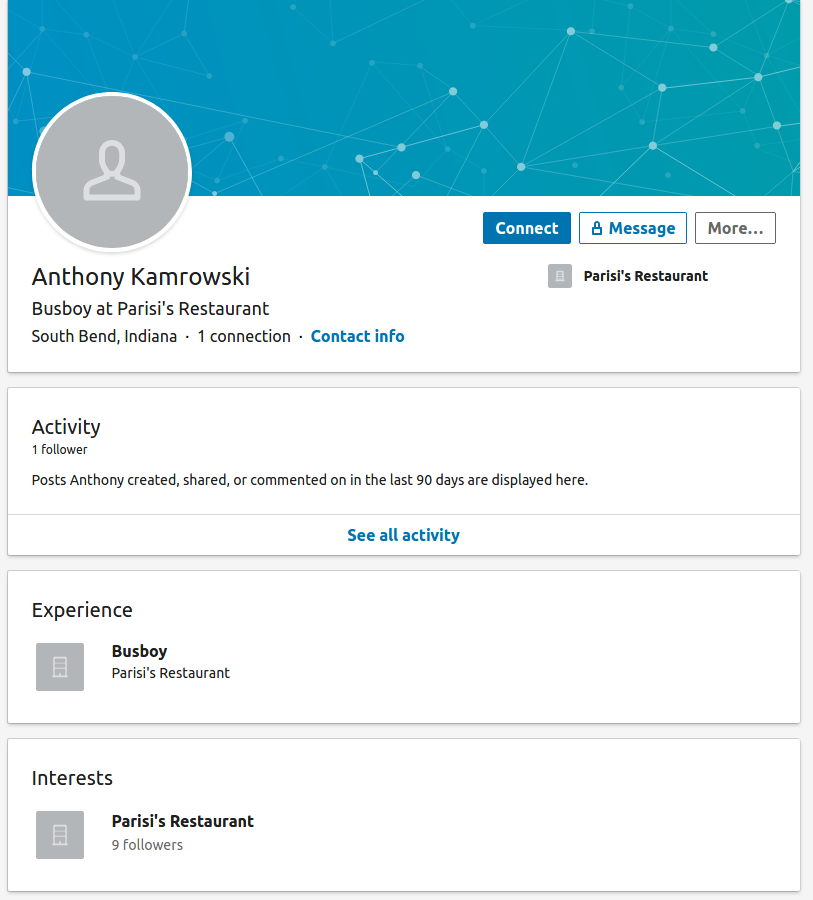Click the Interests section heading
813x900 pixels.
pyautogui.click(x=72, y=778)
